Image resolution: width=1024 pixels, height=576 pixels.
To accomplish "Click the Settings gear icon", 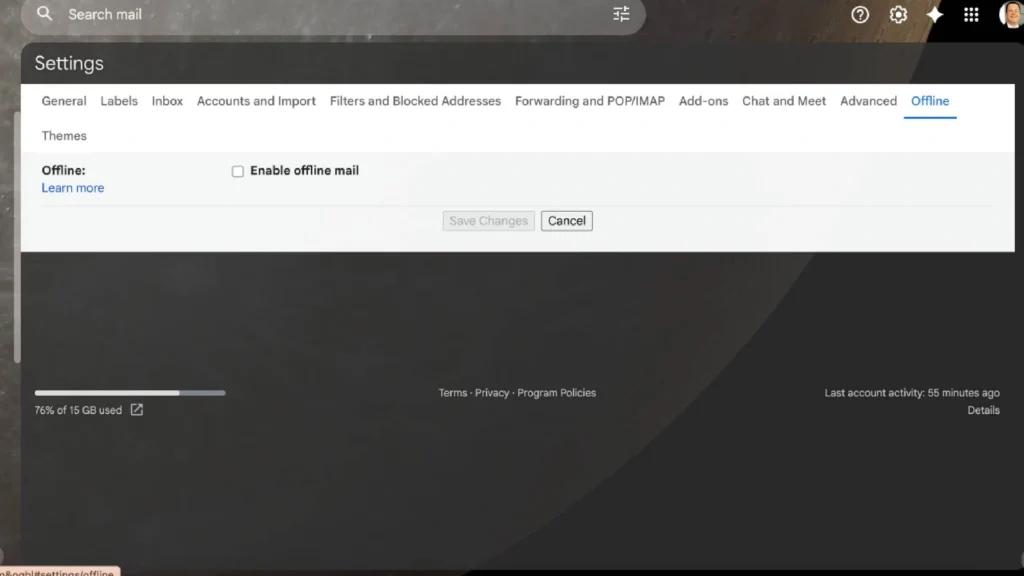I will (x=898, y=14).
